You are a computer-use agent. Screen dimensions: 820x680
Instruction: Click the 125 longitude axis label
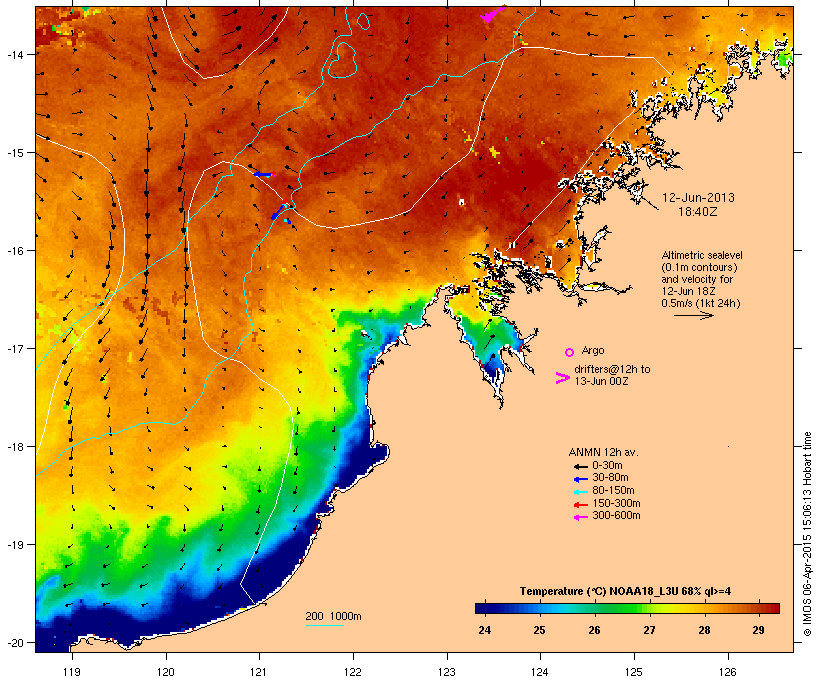click(634, 672)
